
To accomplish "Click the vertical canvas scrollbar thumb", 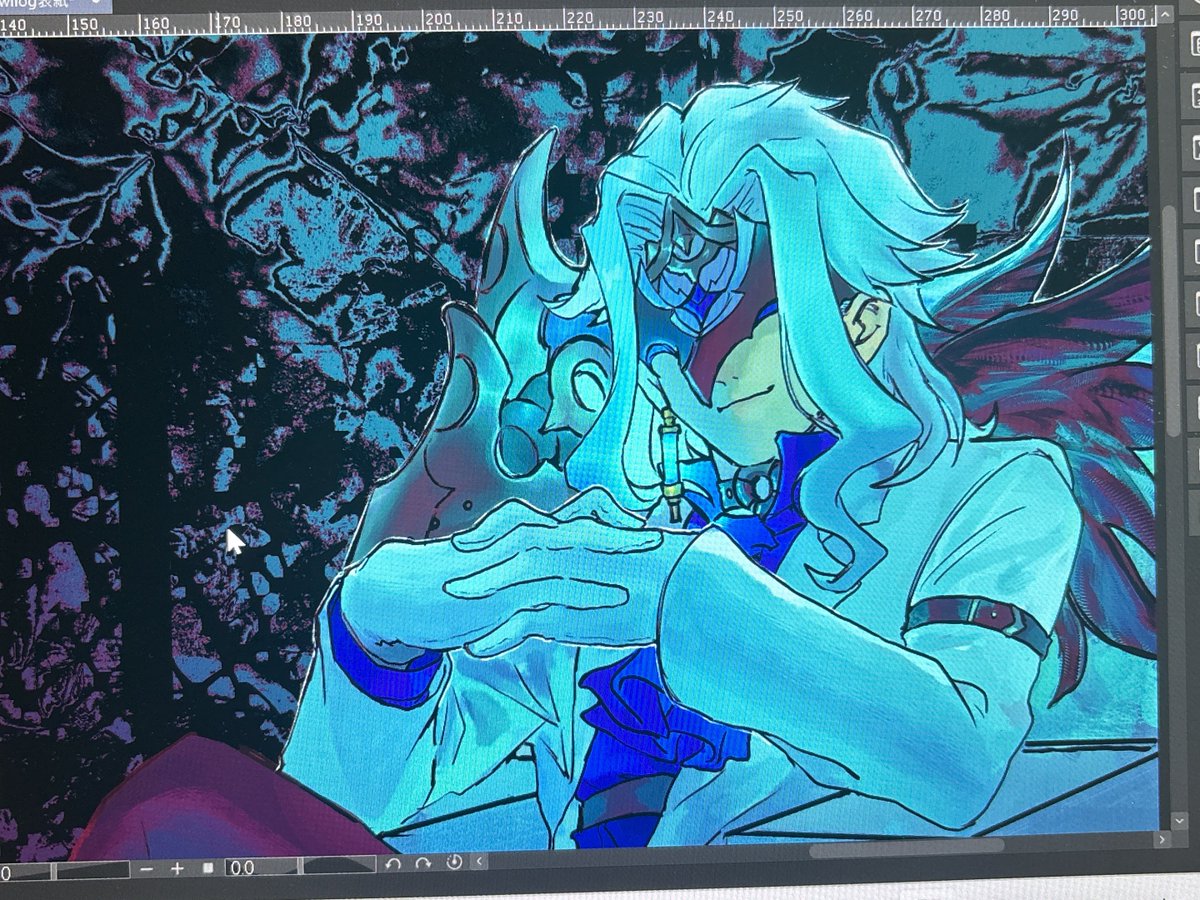I will pos(1171,320).
